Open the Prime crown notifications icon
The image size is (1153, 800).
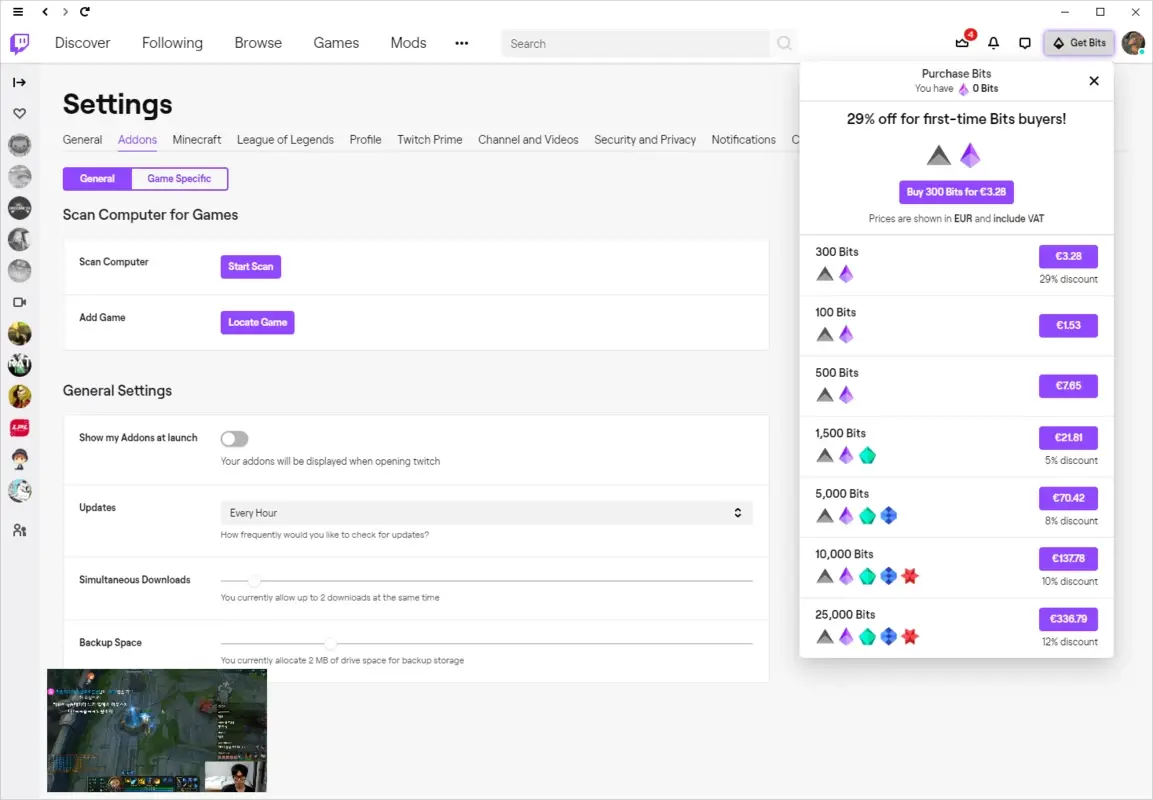point(961,42)
